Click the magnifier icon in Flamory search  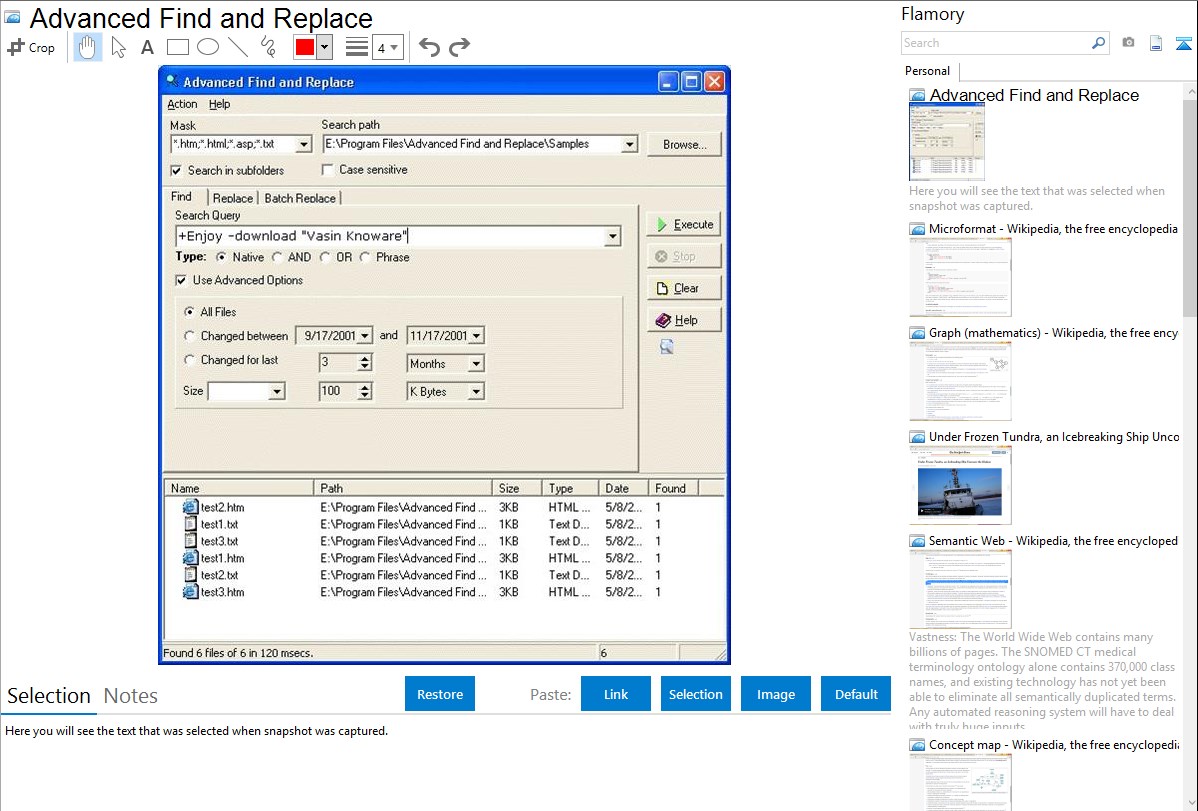(x=1098, y=43)
